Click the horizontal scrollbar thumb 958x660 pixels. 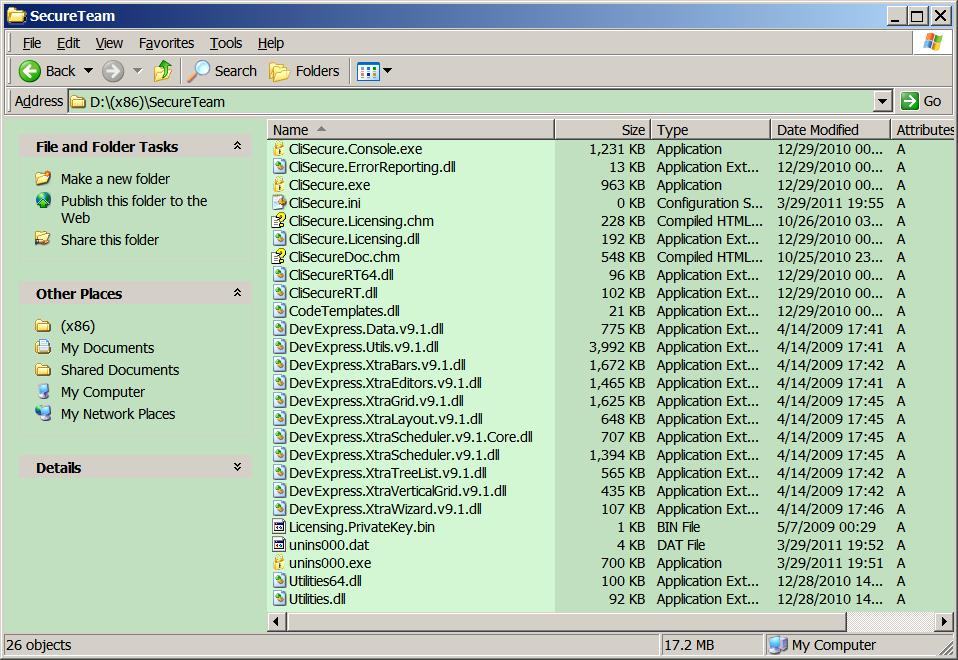coord(567,622)
